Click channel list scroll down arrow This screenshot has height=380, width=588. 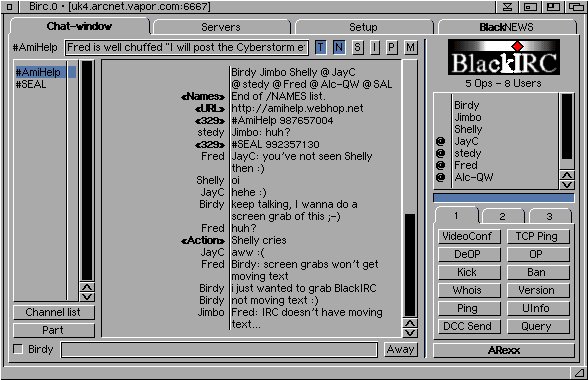click(87, 297)
